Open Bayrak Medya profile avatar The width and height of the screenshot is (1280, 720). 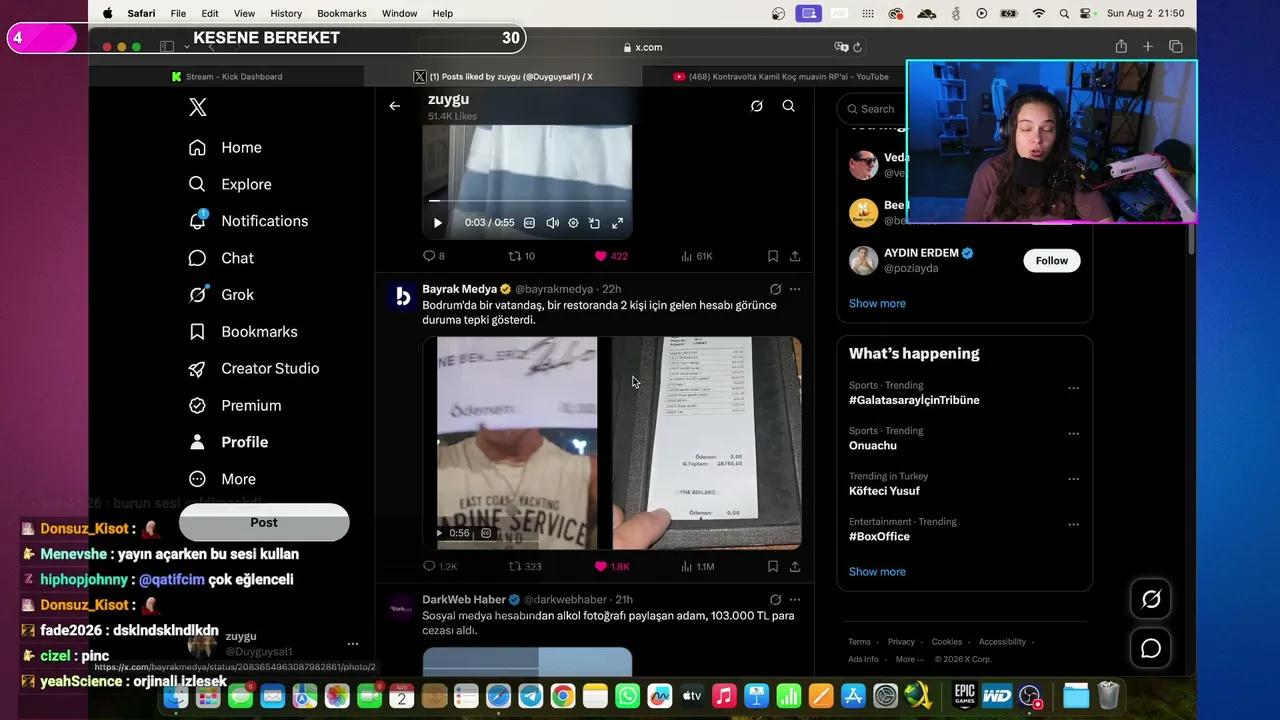tap(402, 296)
